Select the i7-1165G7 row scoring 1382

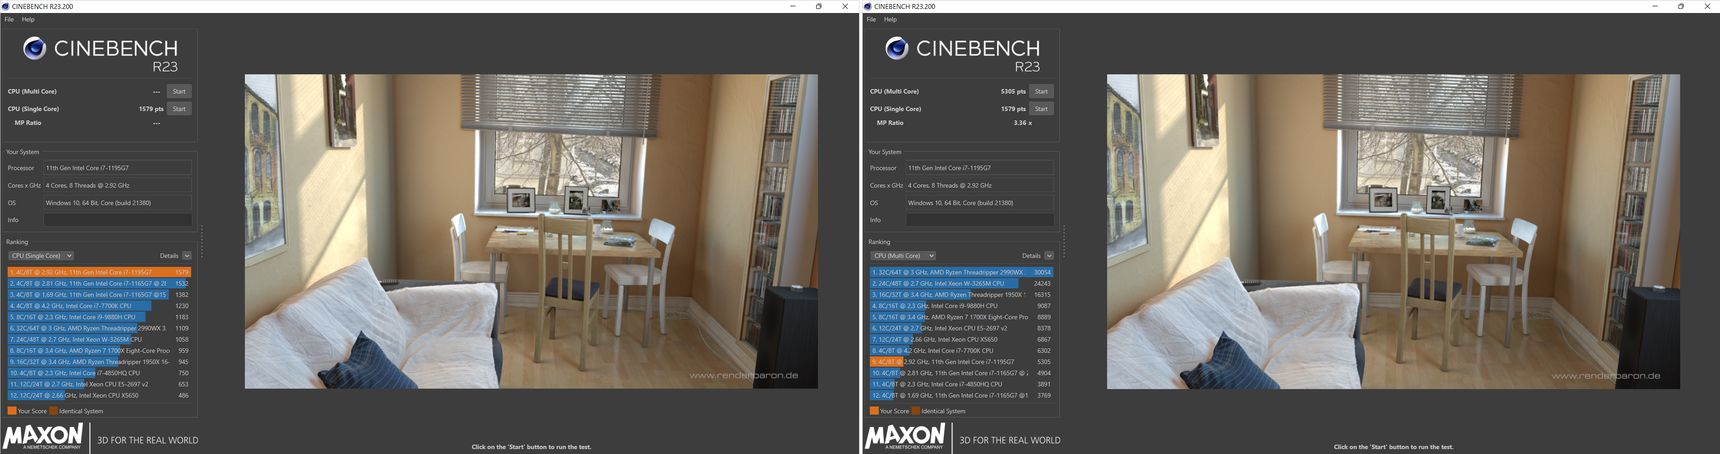(99, 295)
